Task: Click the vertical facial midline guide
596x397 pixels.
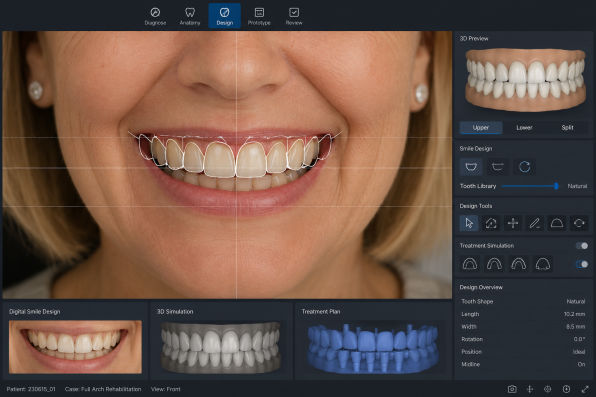Action: pos(236,165)
